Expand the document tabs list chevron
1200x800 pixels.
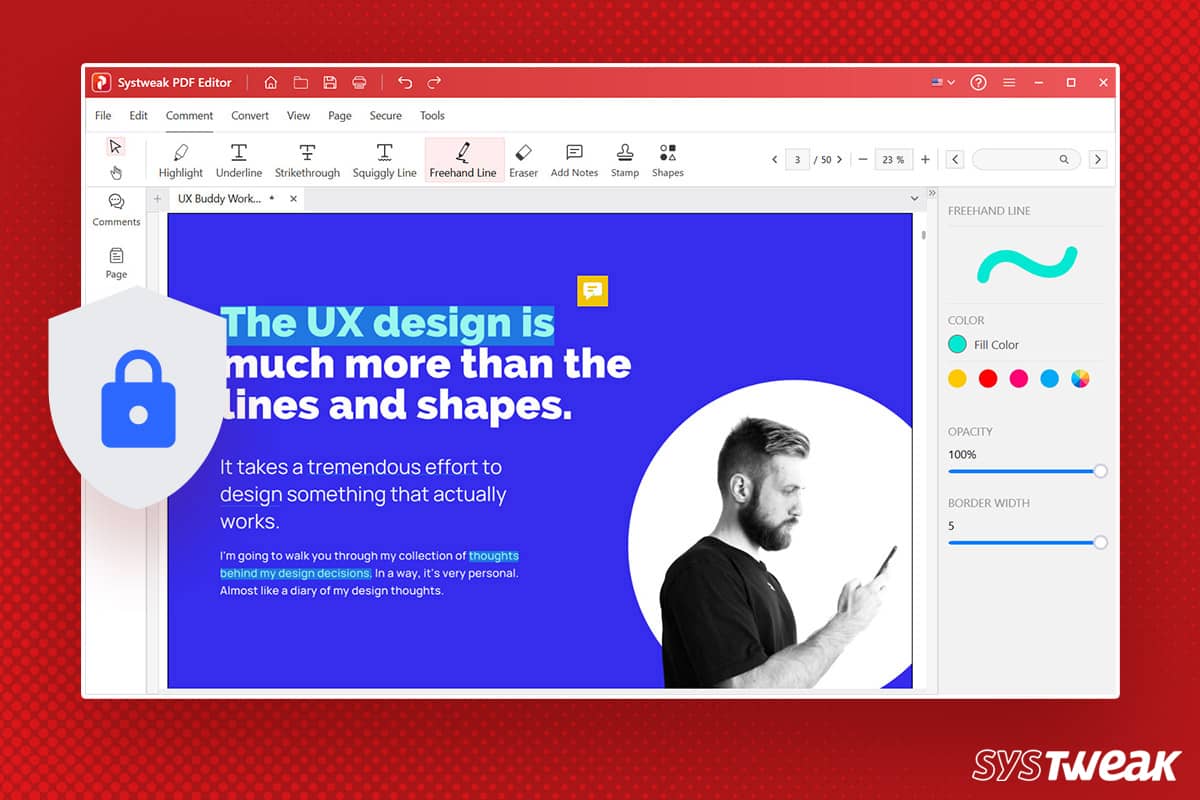(914, 199)
